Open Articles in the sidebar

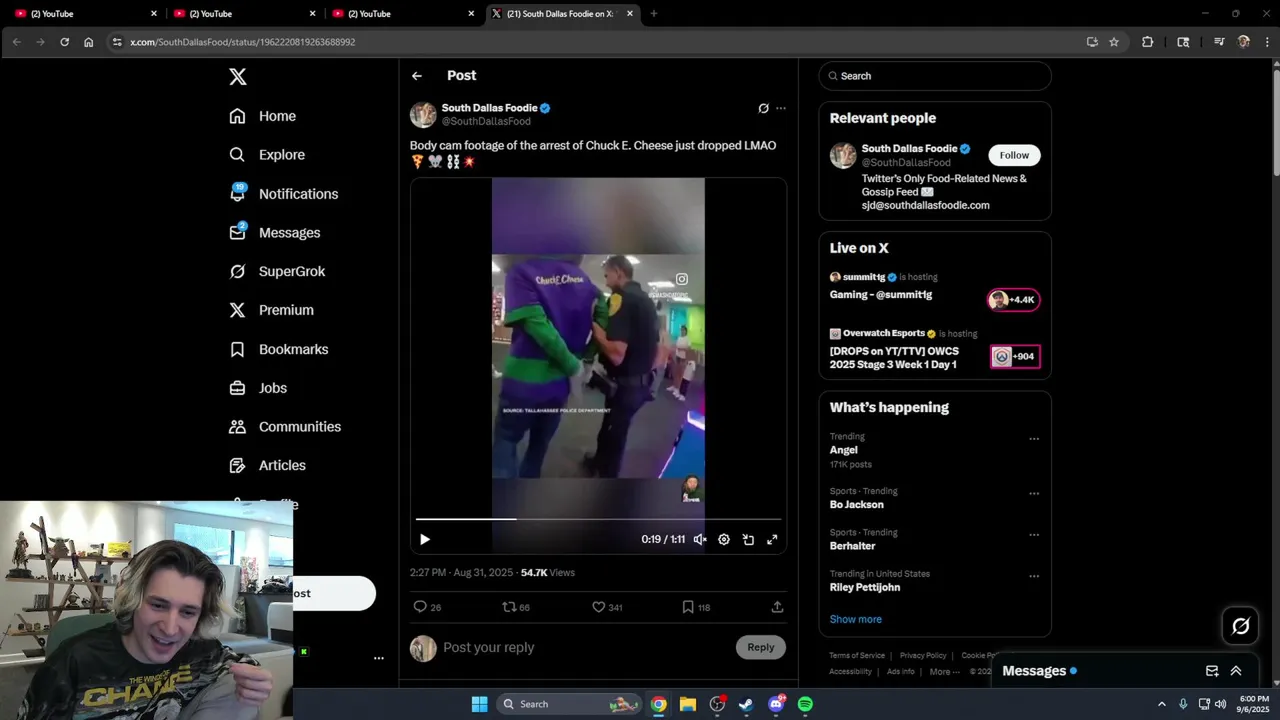[268, 465]
